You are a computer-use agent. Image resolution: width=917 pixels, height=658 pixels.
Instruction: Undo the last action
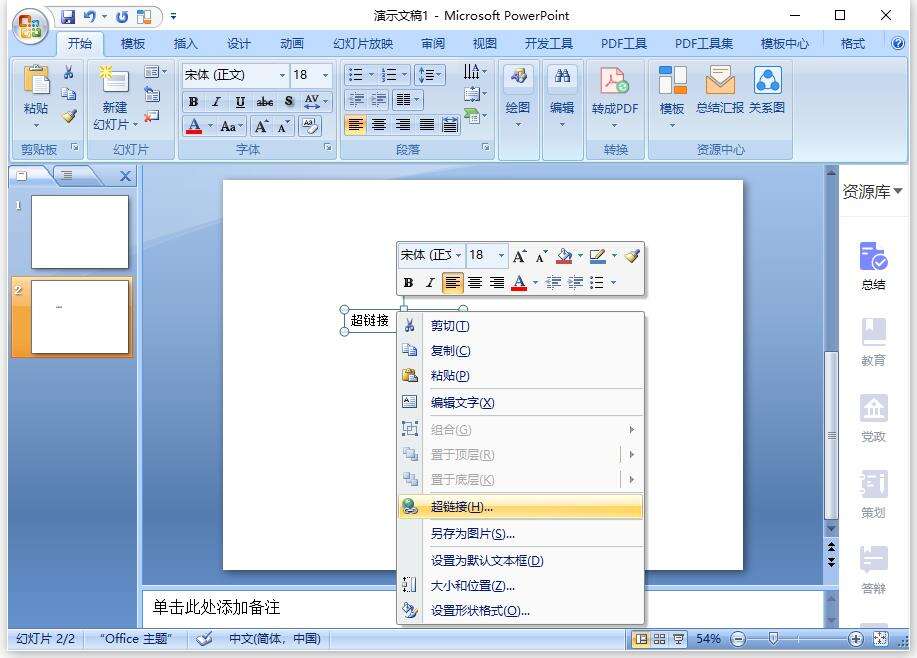89,16
